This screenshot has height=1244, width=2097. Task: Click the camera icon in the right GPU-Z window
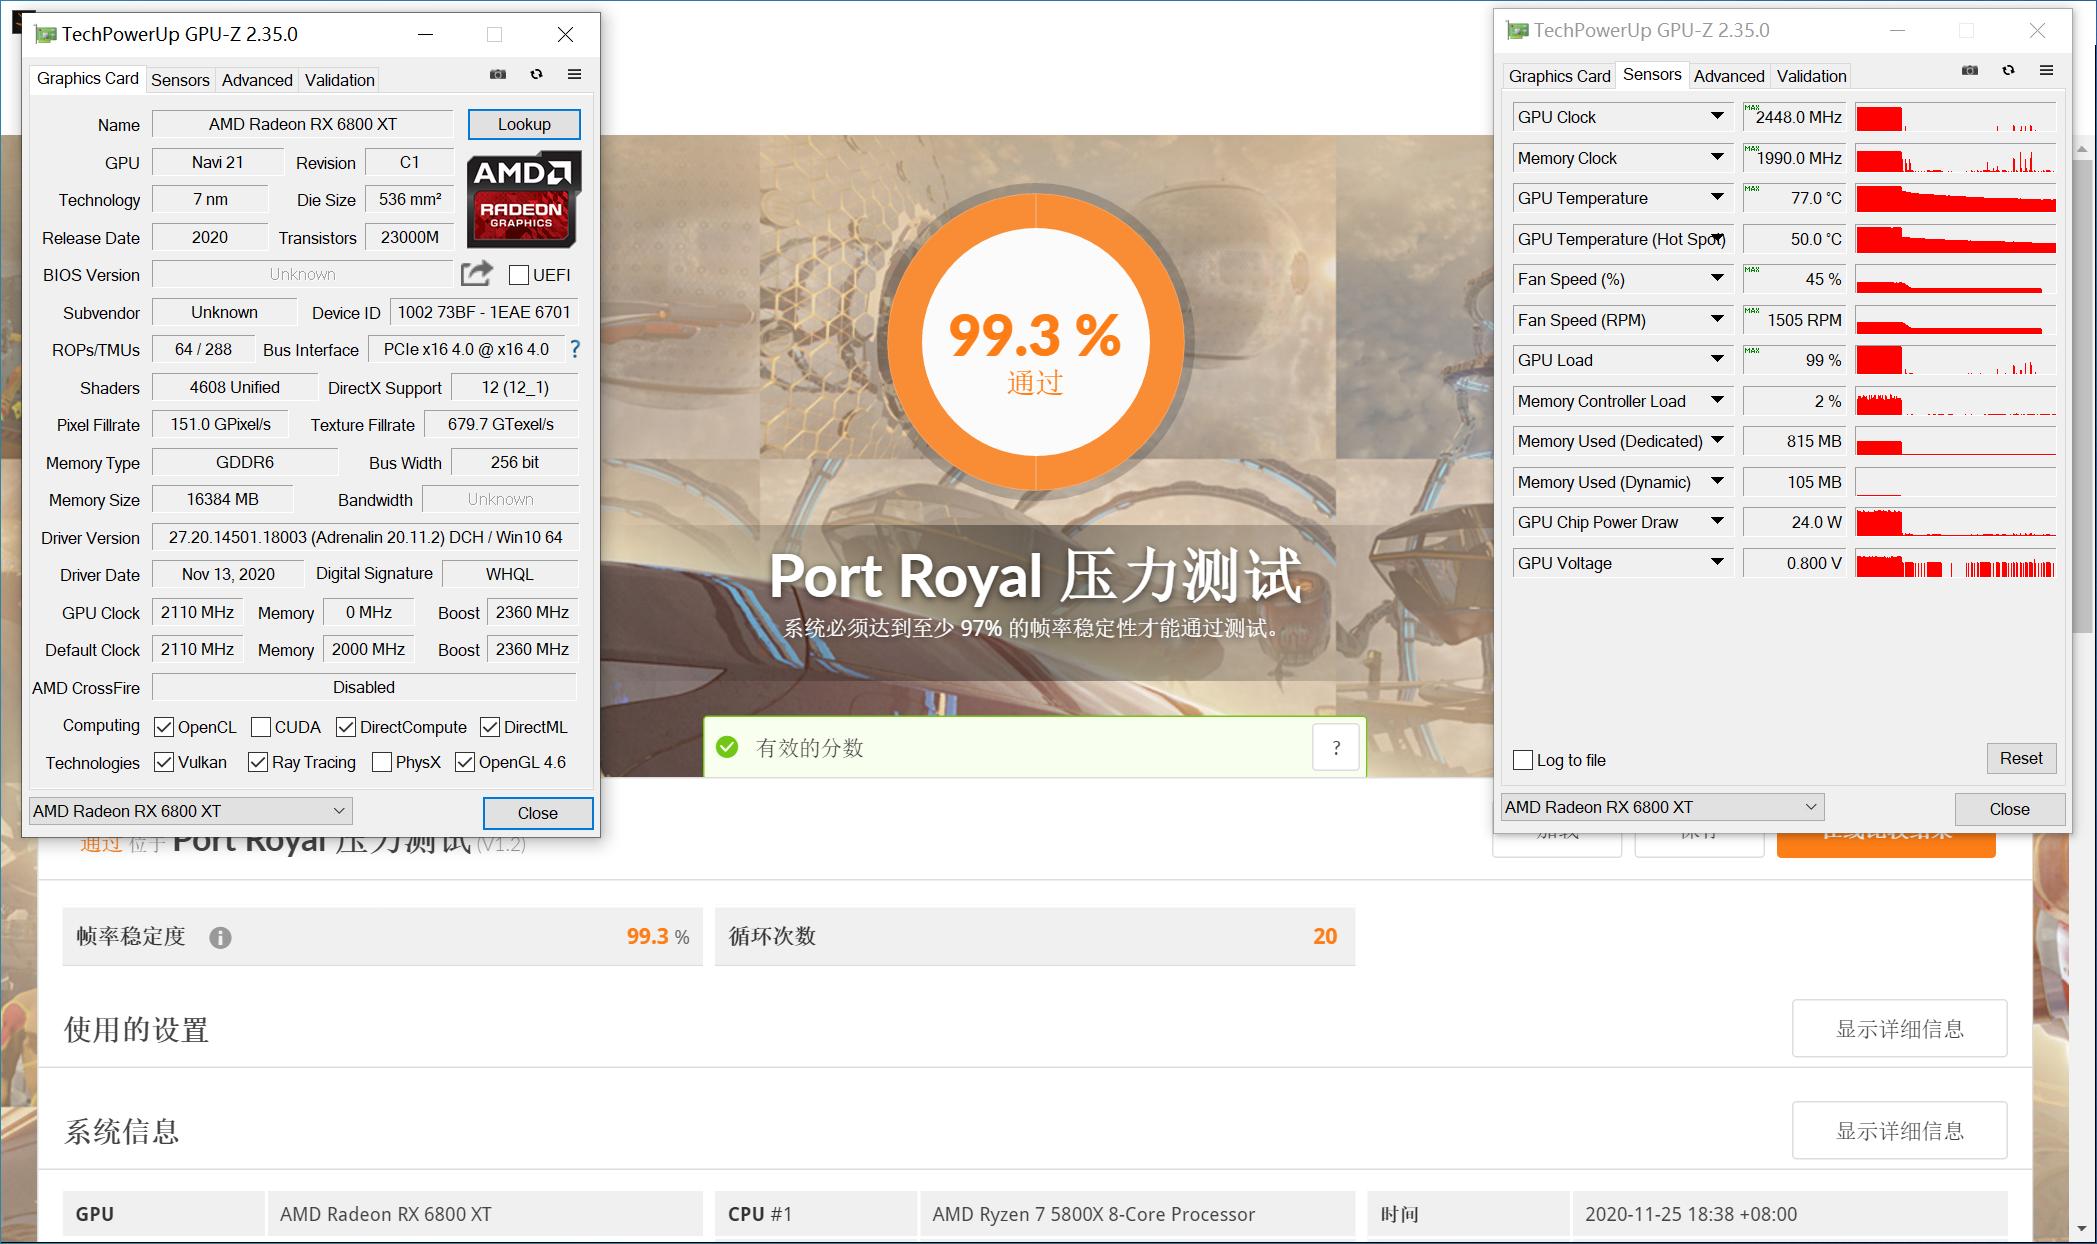pyautogui.click(x=1969, y=71)
